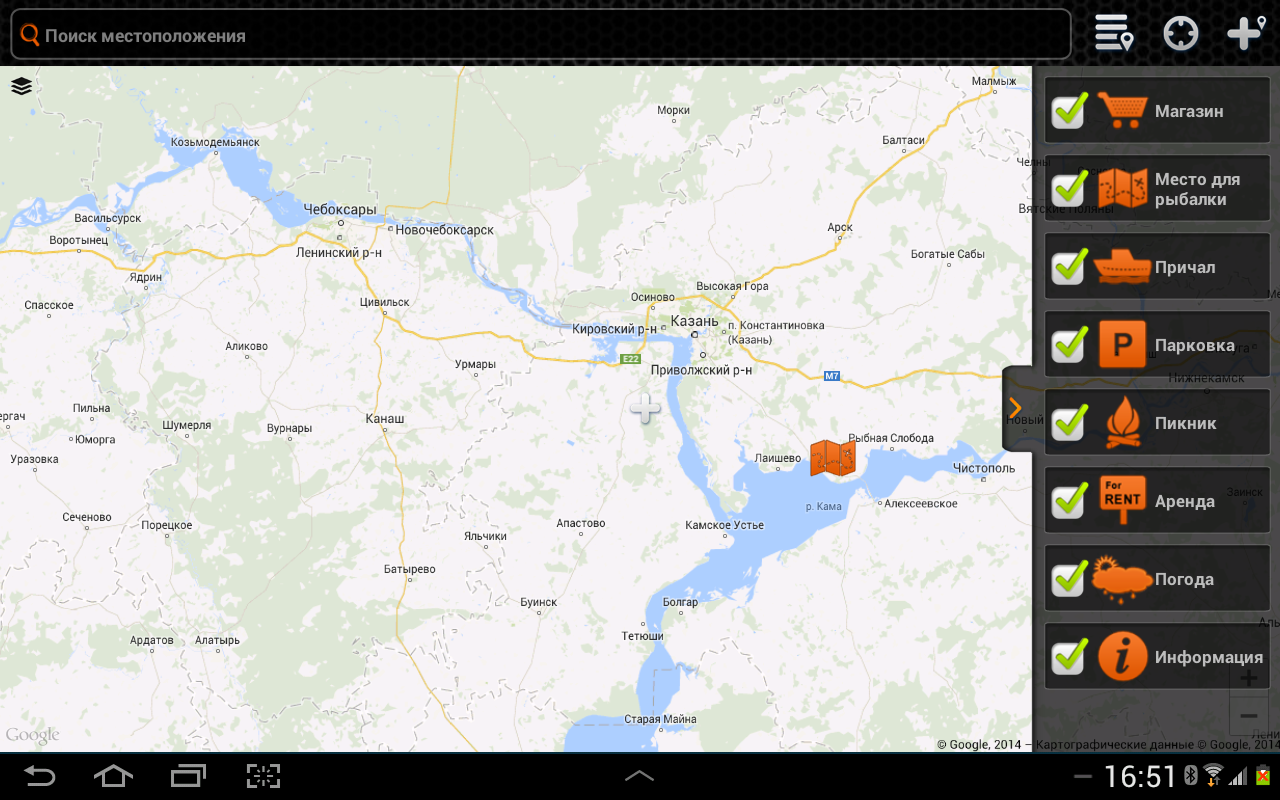Select Информация label in filter list

pyautogui.click(x=1209, y=657)
